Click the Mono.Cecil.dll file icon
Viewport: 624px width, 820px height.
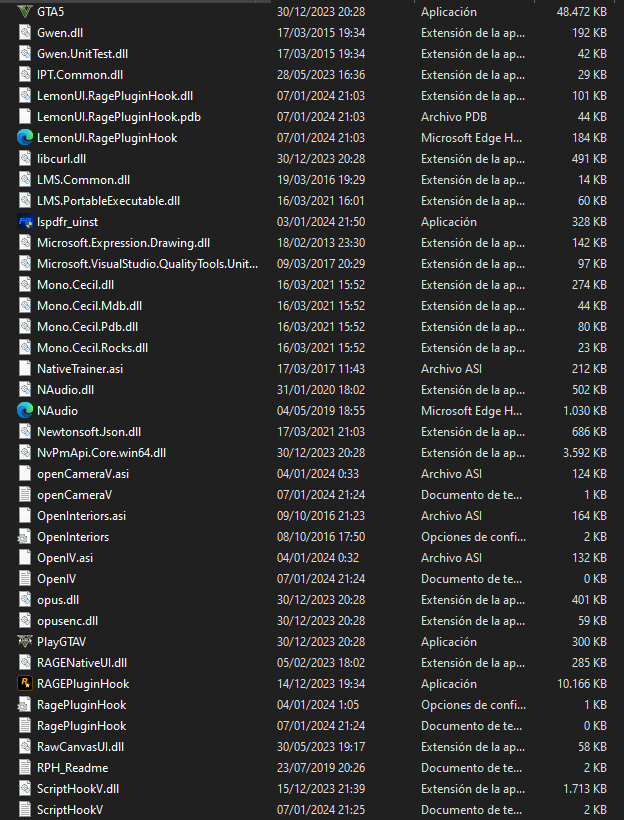pos(25,284)
